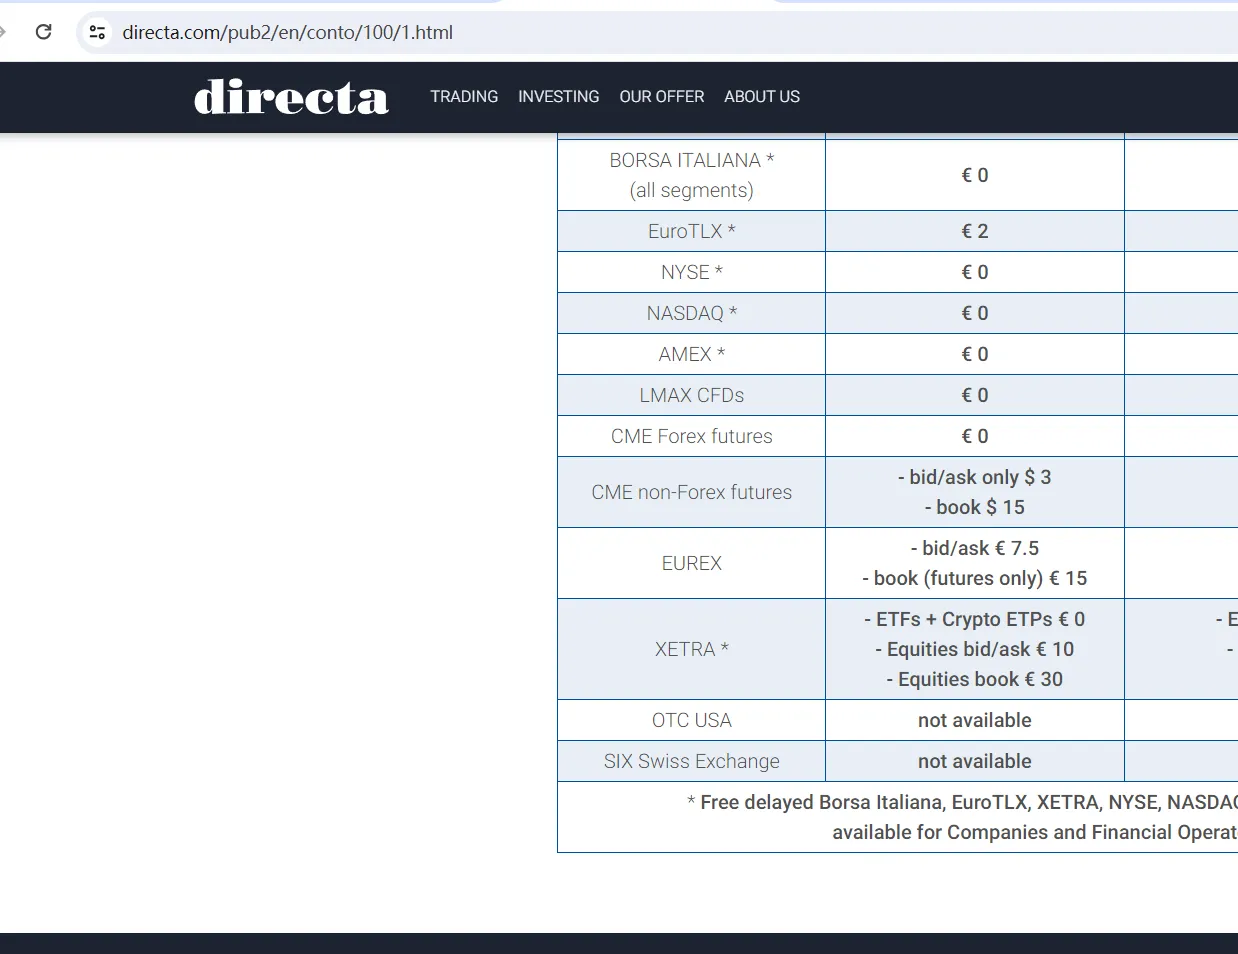Open the OUR OFFER menu

(x=662, y=97)
